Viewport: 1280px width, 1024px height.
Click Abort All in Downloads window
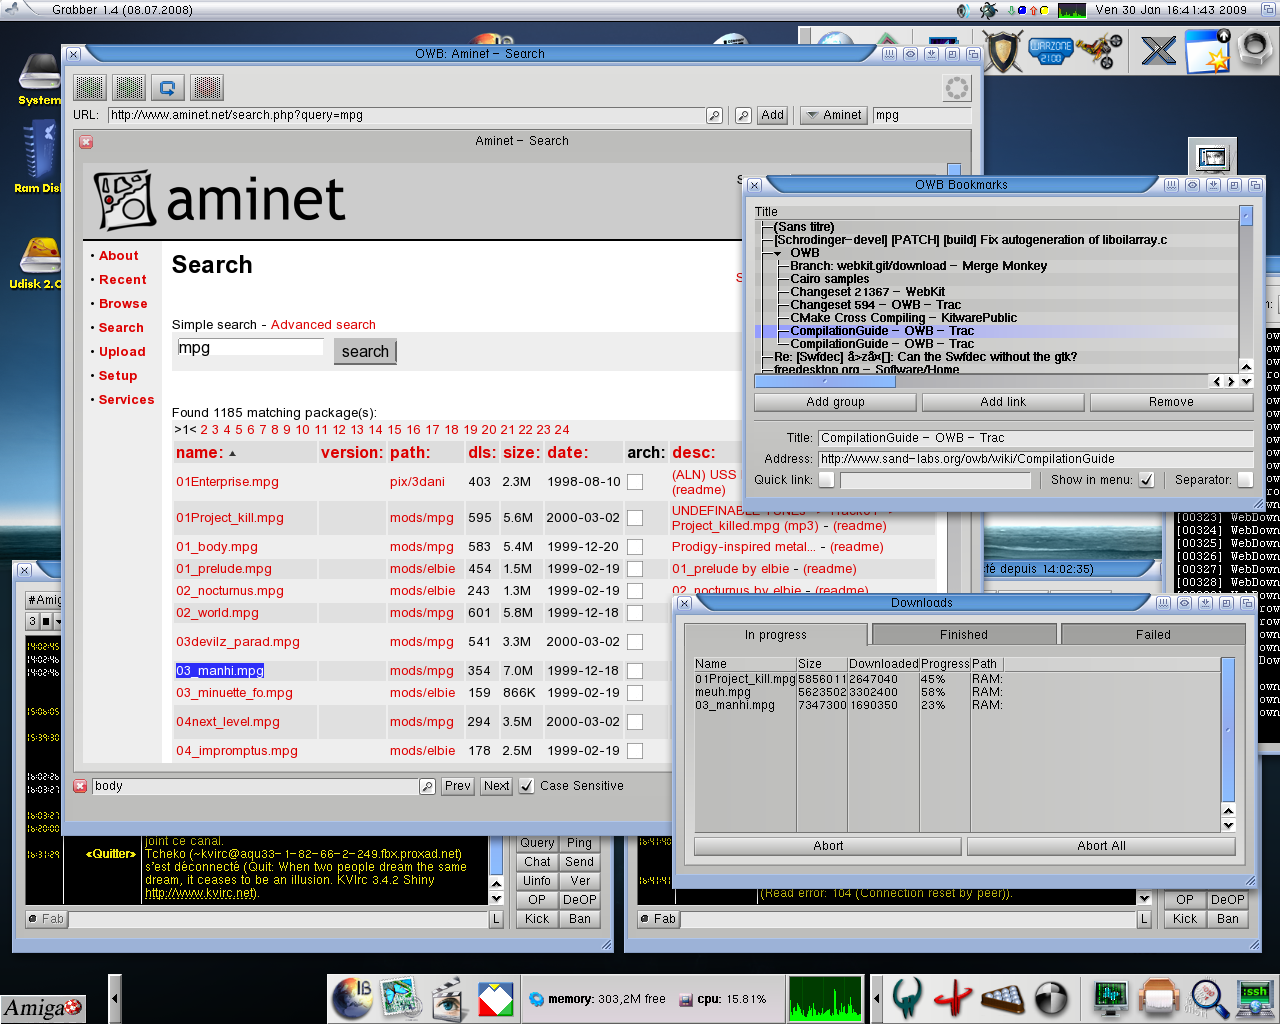tap(1101, 846)
